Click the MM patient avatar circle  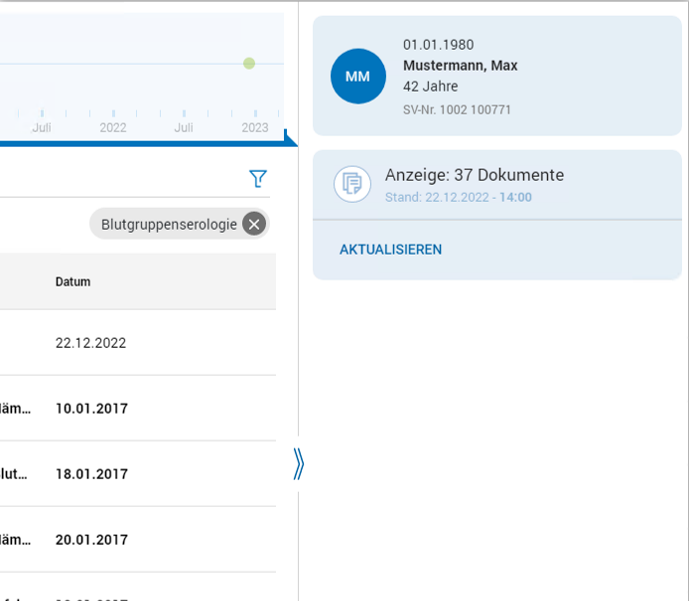[358, 76]
